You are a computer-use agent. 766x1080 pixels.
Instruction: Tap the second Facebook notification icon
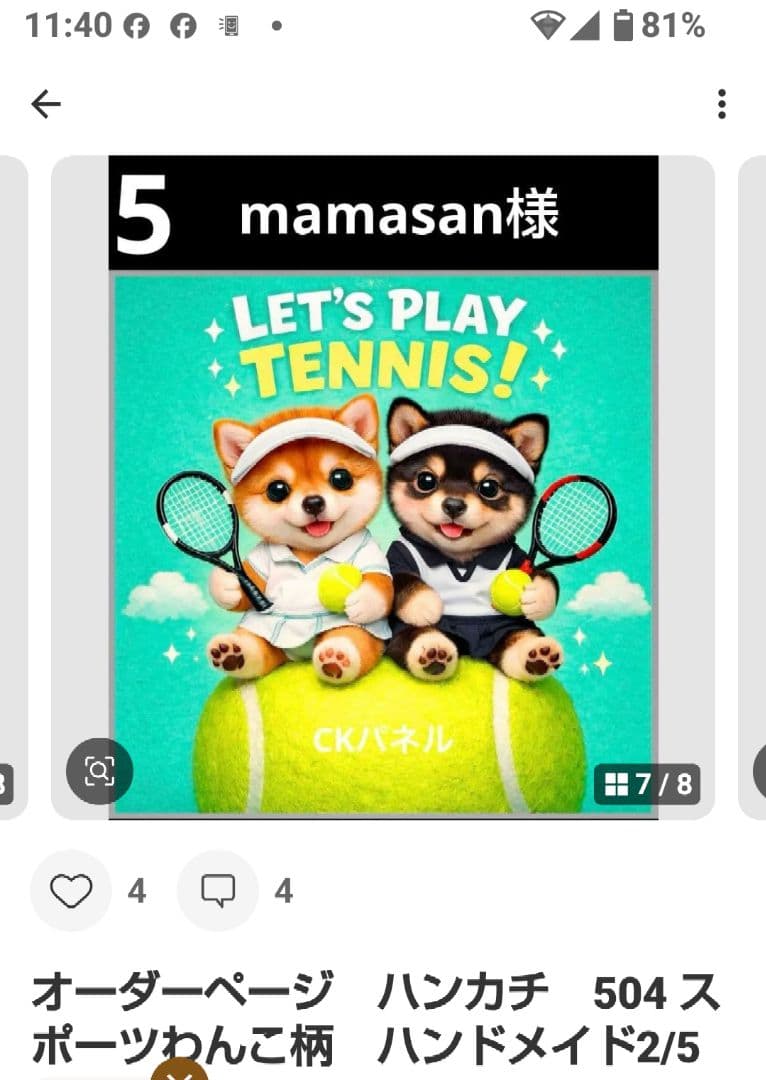pos(183,26)
